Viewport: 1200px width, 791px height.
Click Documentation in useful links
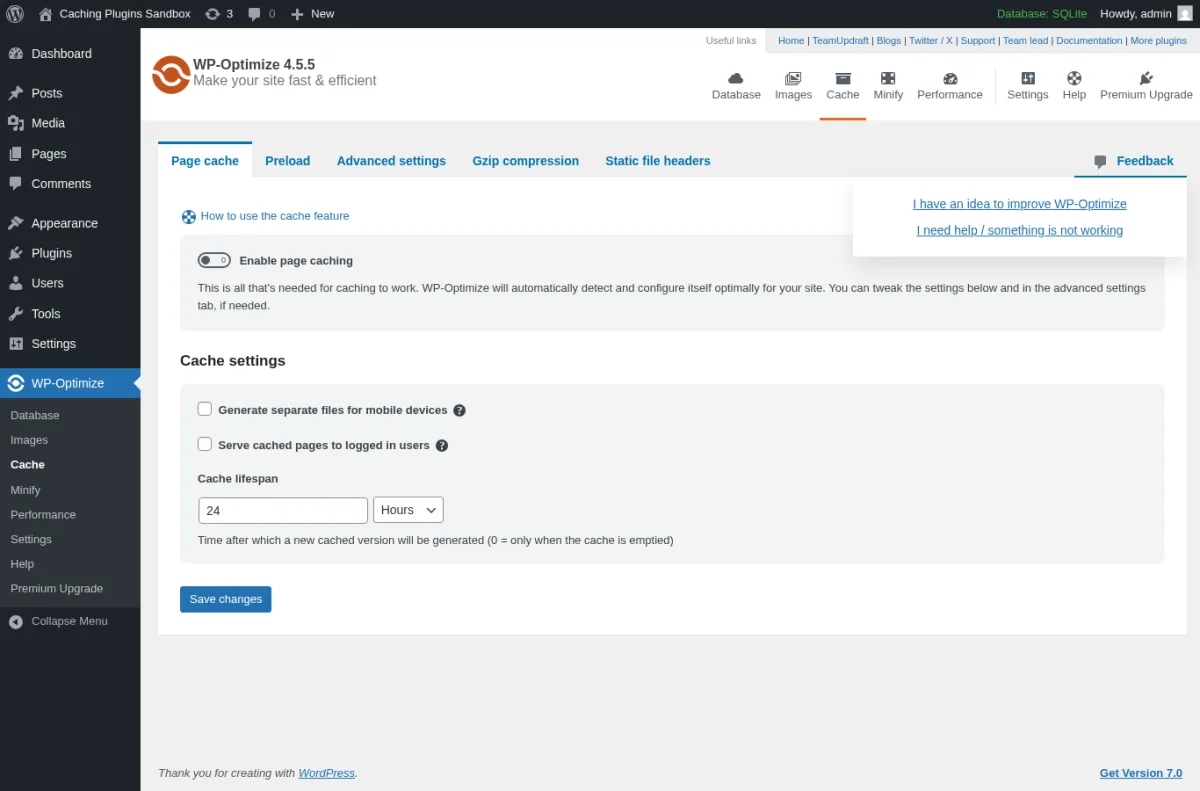click(x=1089, y=41)
